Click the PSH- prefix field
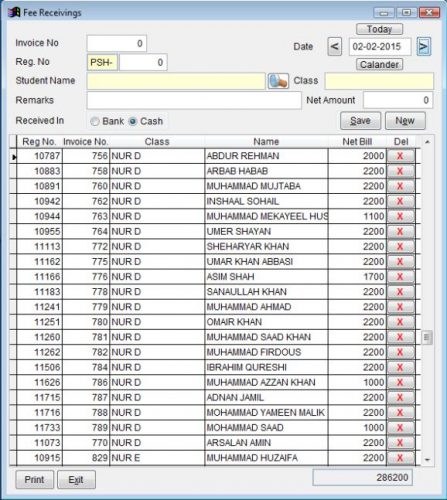447x500 pixels. pos(102,62)
